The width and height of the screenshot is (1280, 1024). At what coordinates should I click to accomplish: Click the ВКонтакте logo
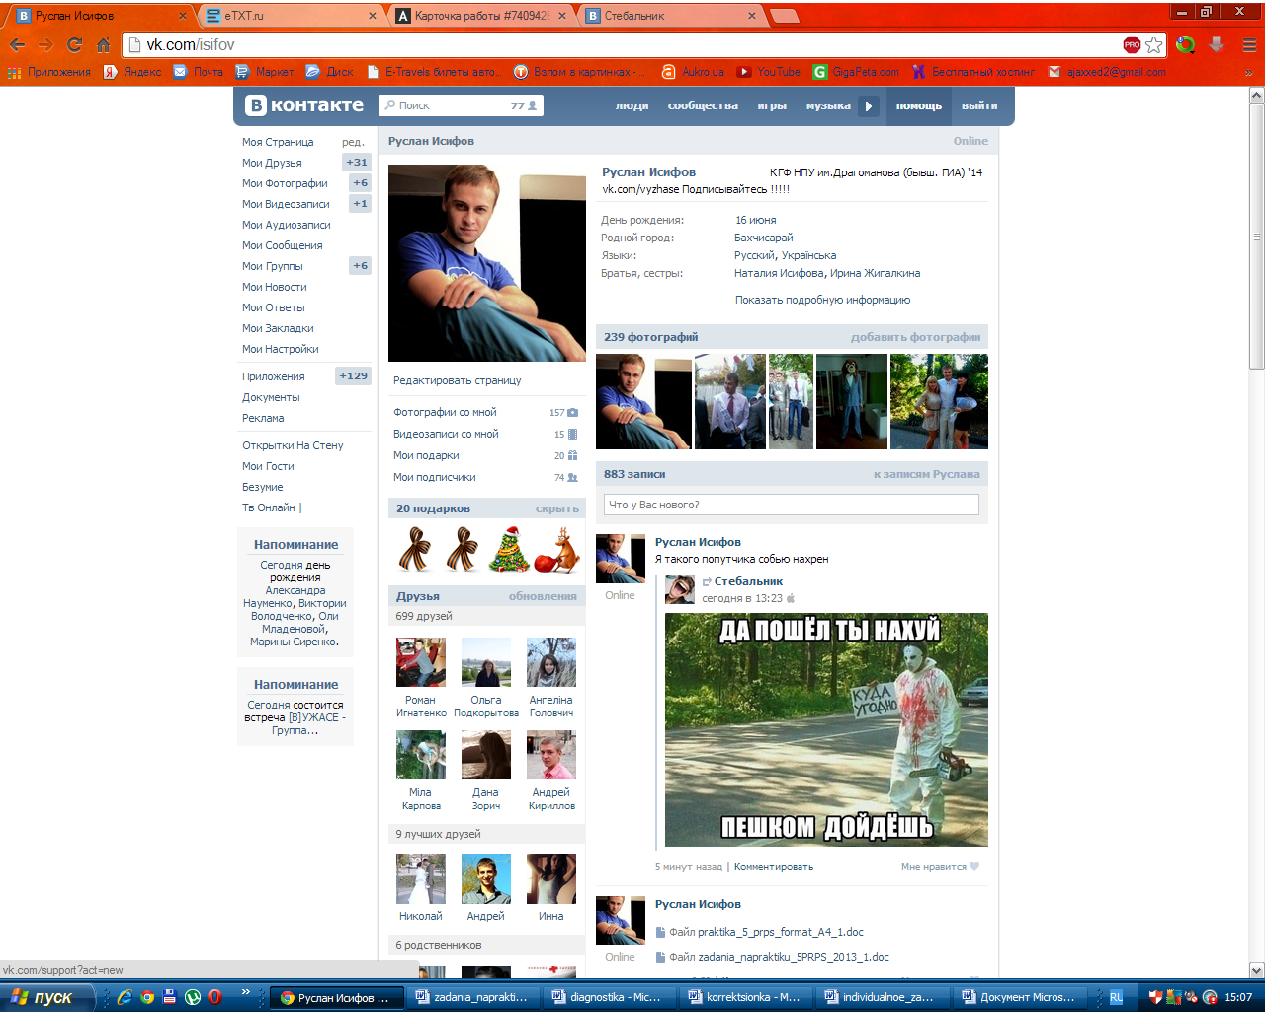coord(305,105)
